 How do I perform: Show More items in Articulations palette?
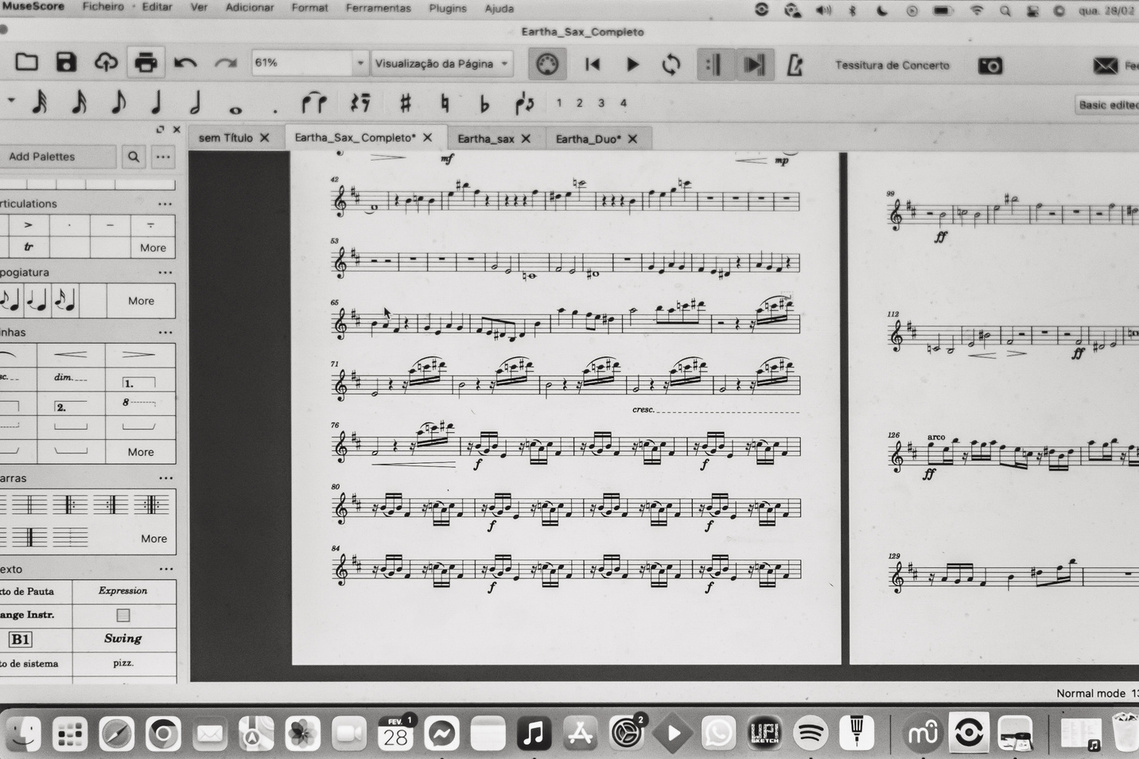153,248
